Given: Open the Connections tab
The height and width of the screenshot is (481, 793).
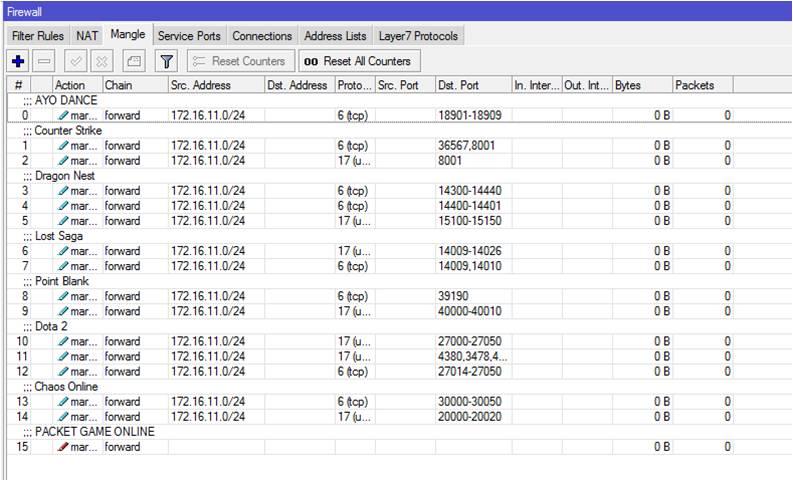Looking at the screenshot, I should click(x=262, y=36).
